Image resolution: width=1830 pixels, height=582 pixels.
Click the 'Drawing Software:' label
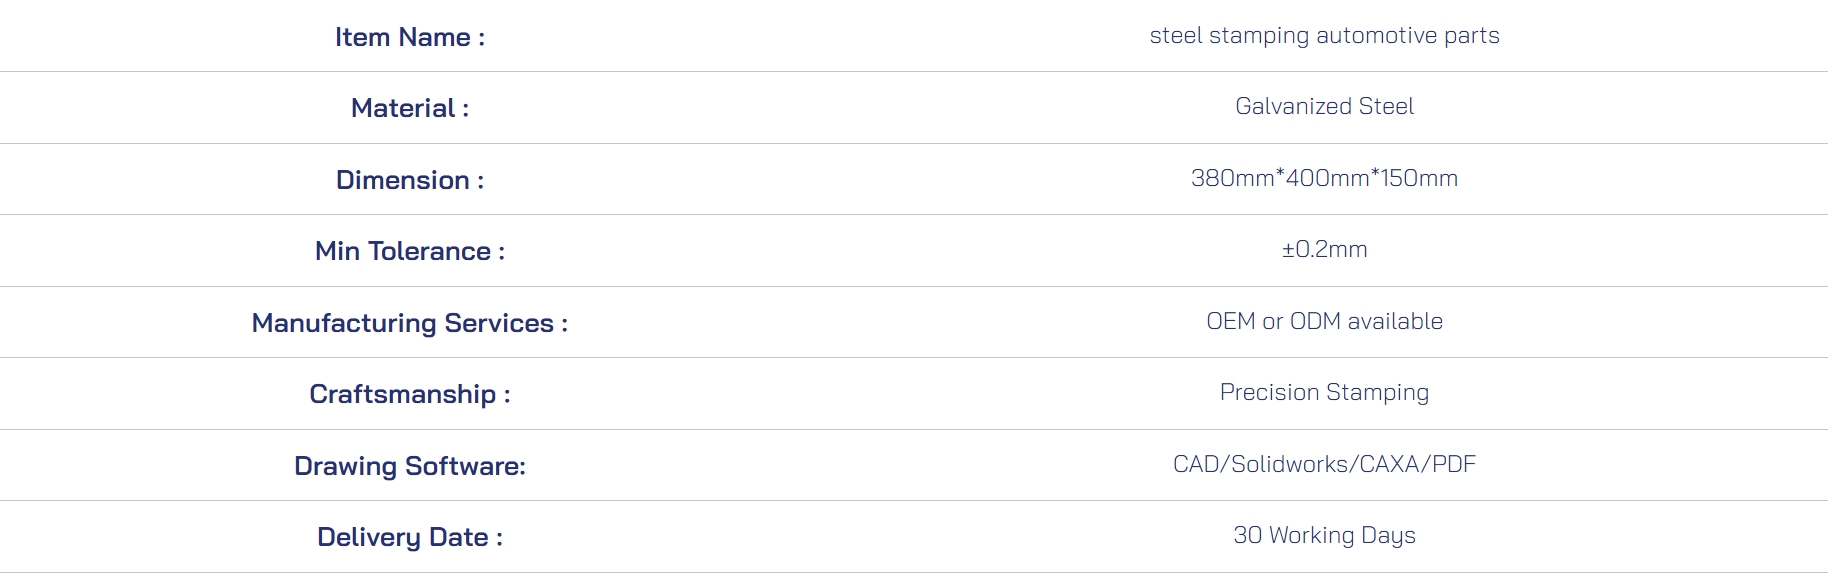[x=410, y=466]
